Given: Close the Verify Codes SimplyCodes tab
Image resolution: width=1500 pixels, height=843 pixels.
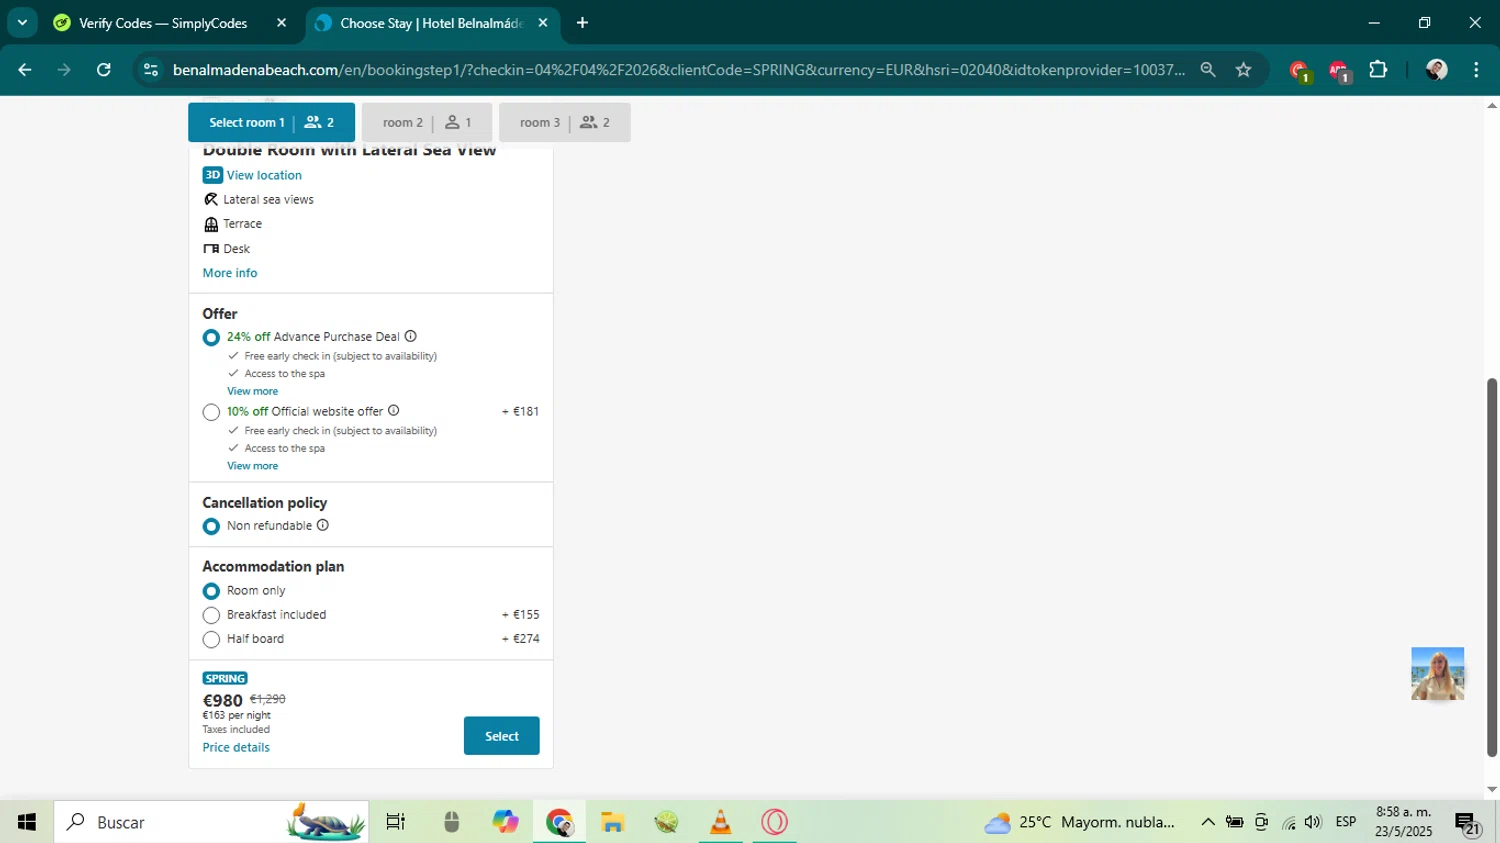Looking at the screenshot, I should tap(281, 23).
